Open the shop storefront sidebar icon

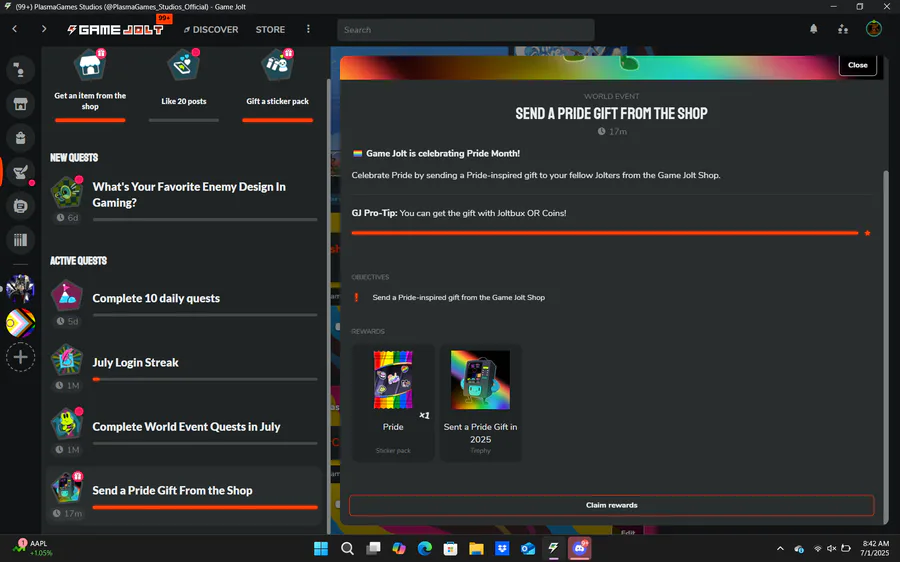20,104
